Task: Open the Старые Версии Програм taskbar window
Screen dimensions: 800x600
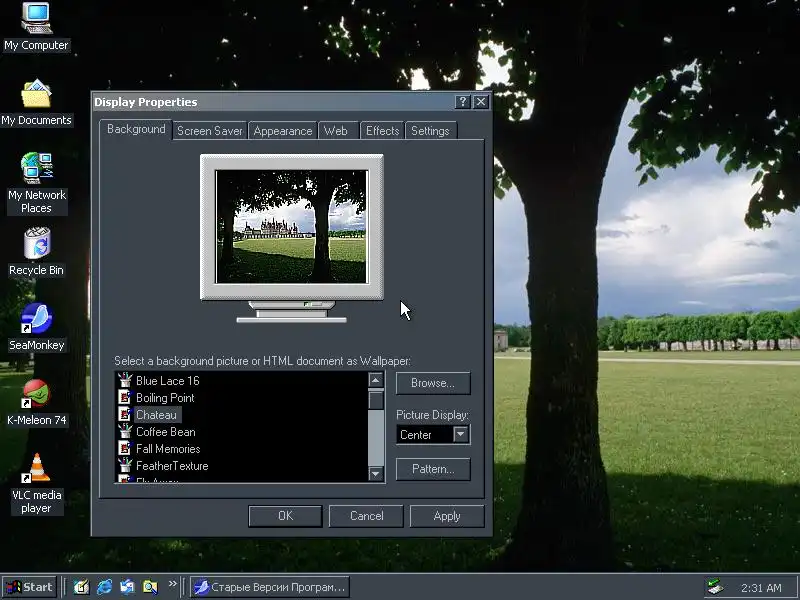Action: pyautogui.click(x=270, y=587)
